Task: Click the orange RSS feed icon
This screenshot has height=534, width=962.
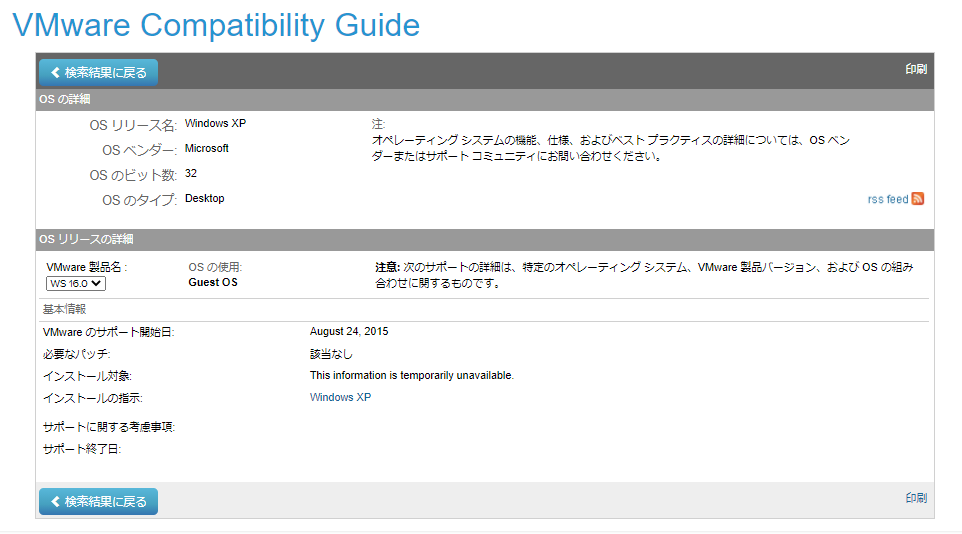Action: (918, 198)
